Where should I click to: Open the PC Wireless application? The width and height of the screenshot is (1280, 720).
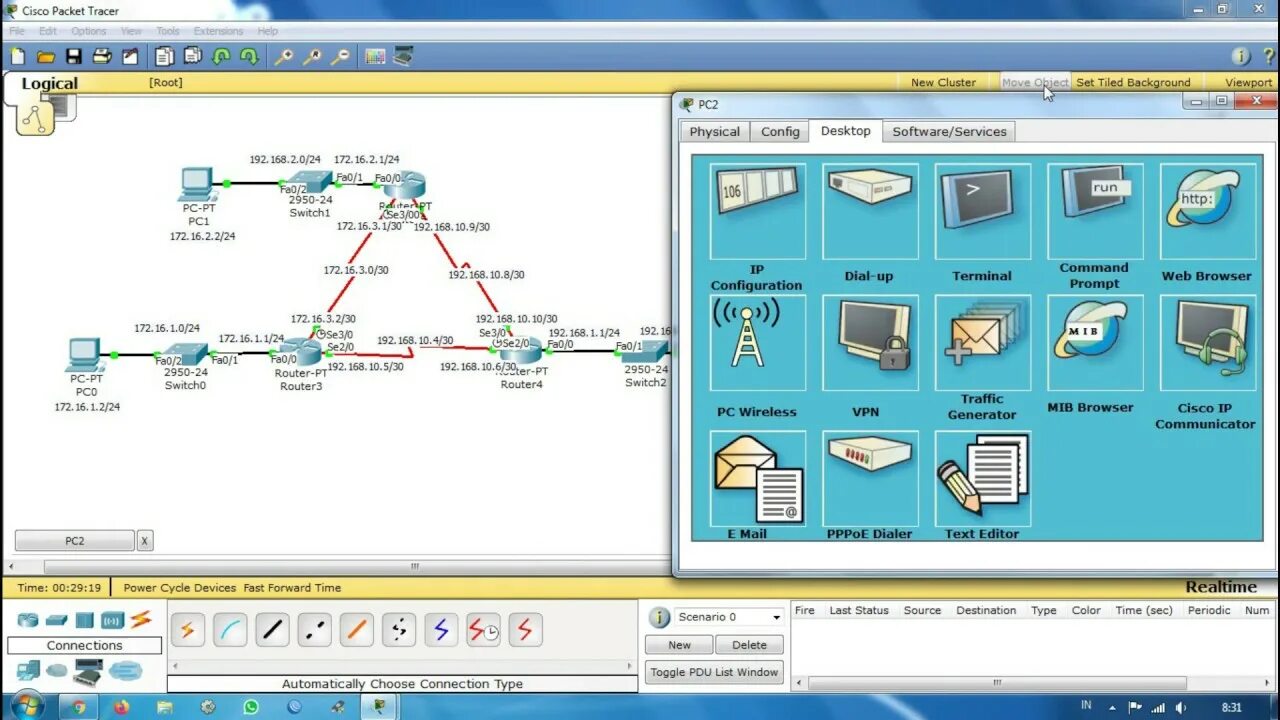pos(757,343)
